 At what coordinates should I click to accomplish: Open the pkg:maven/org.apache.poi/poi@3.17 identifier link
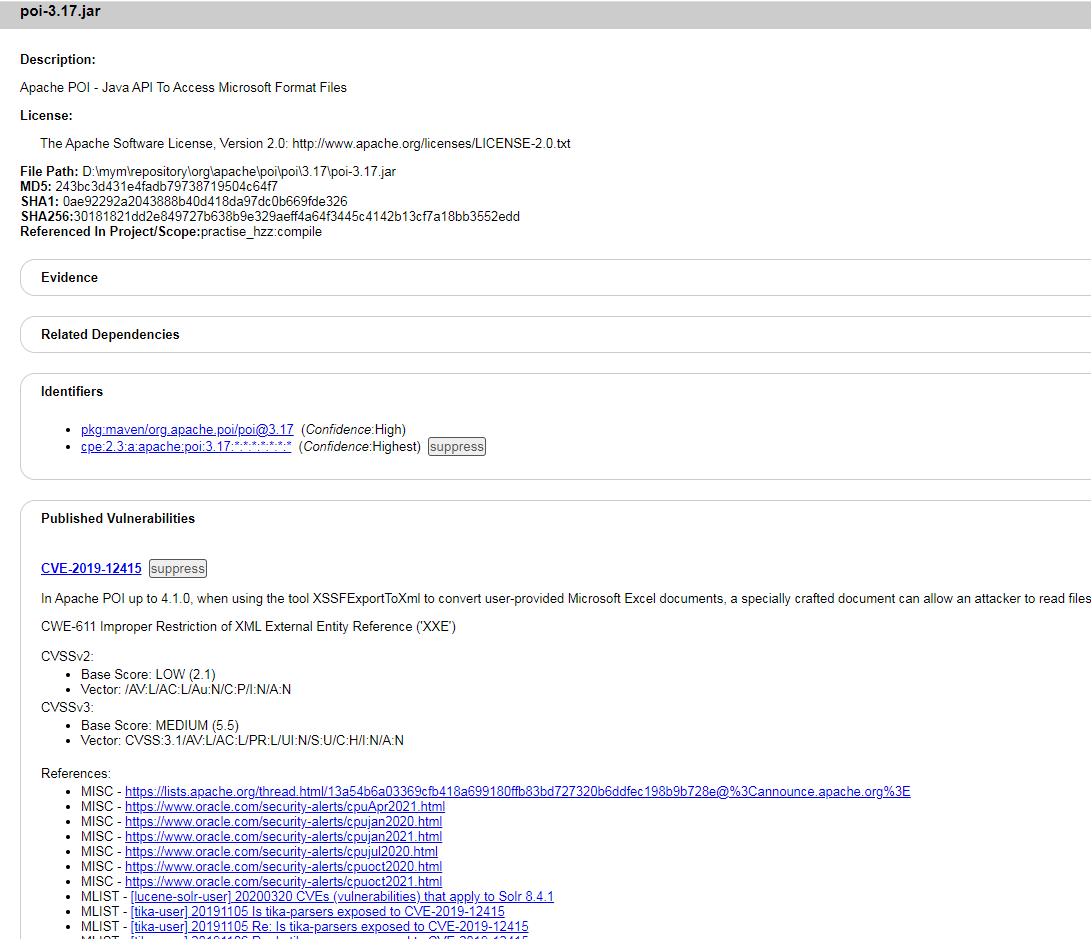tap(186, 429)
